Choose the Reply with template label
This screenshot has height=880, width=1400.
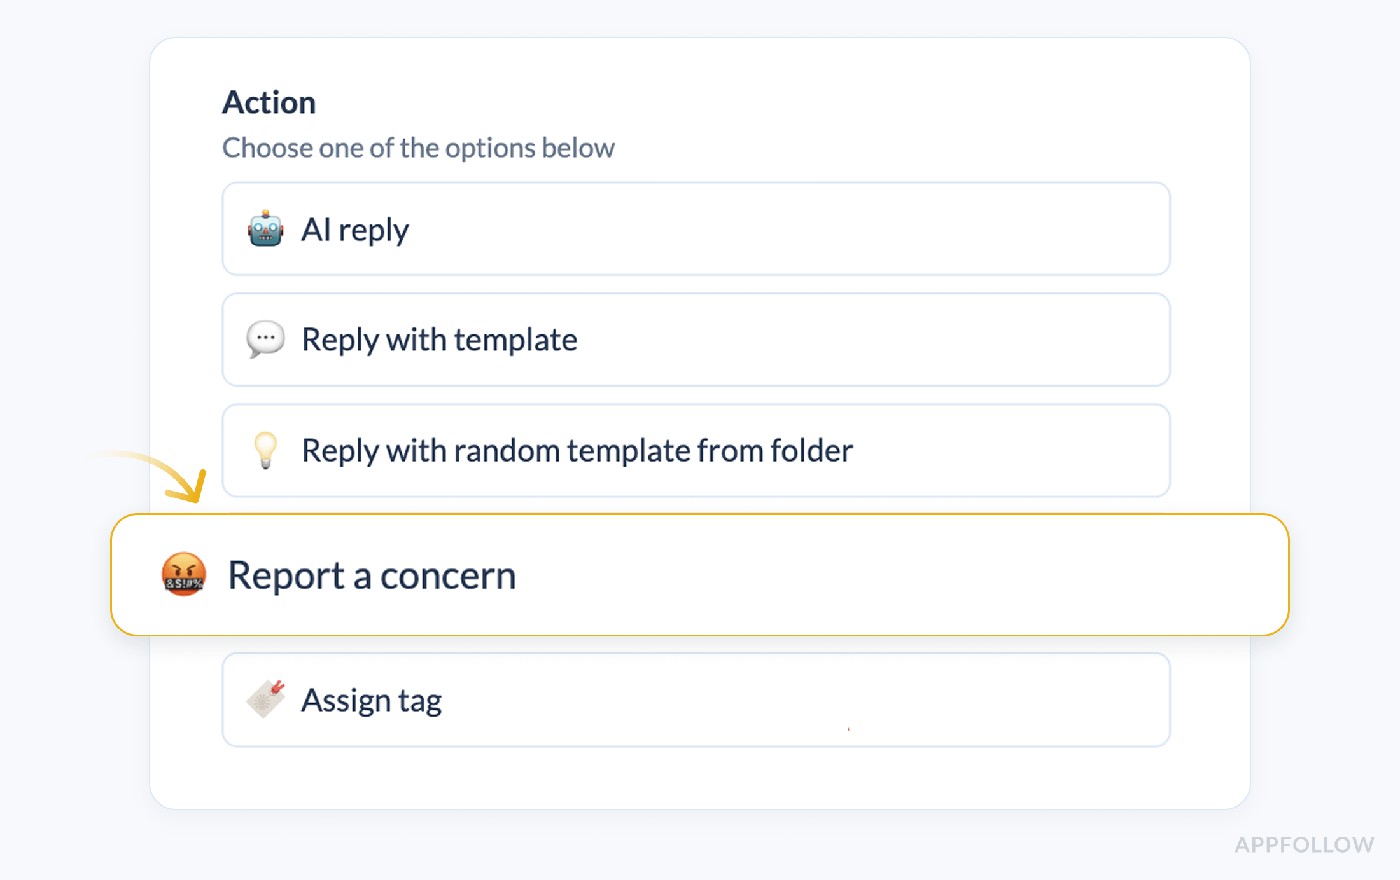pyautogui.click(x=440, y=340)
